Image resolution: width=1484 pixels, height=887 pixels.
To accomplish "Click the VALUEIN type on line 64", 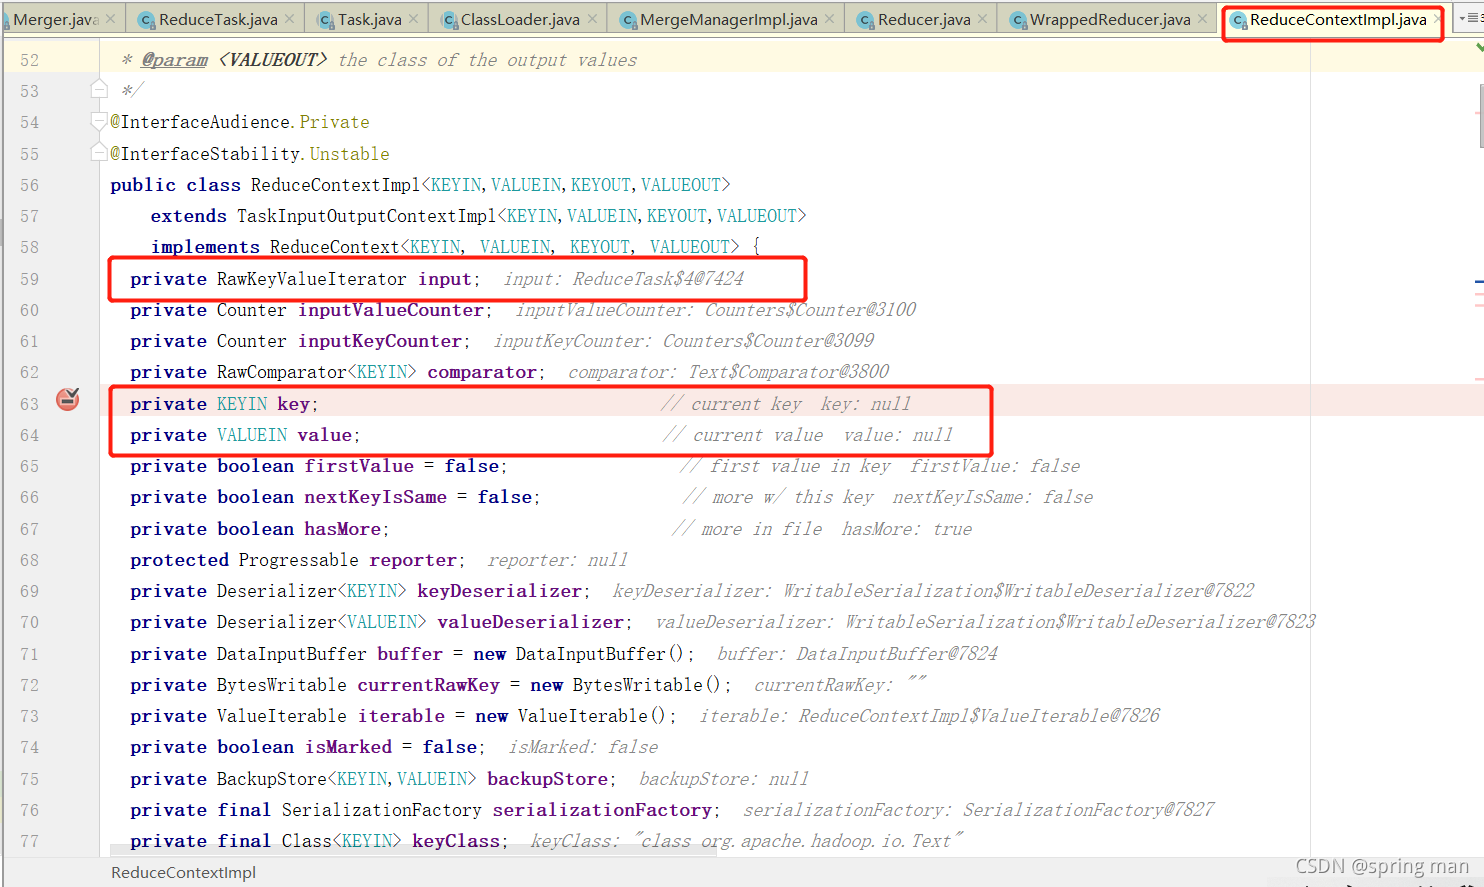I will (x=252, y=435).
